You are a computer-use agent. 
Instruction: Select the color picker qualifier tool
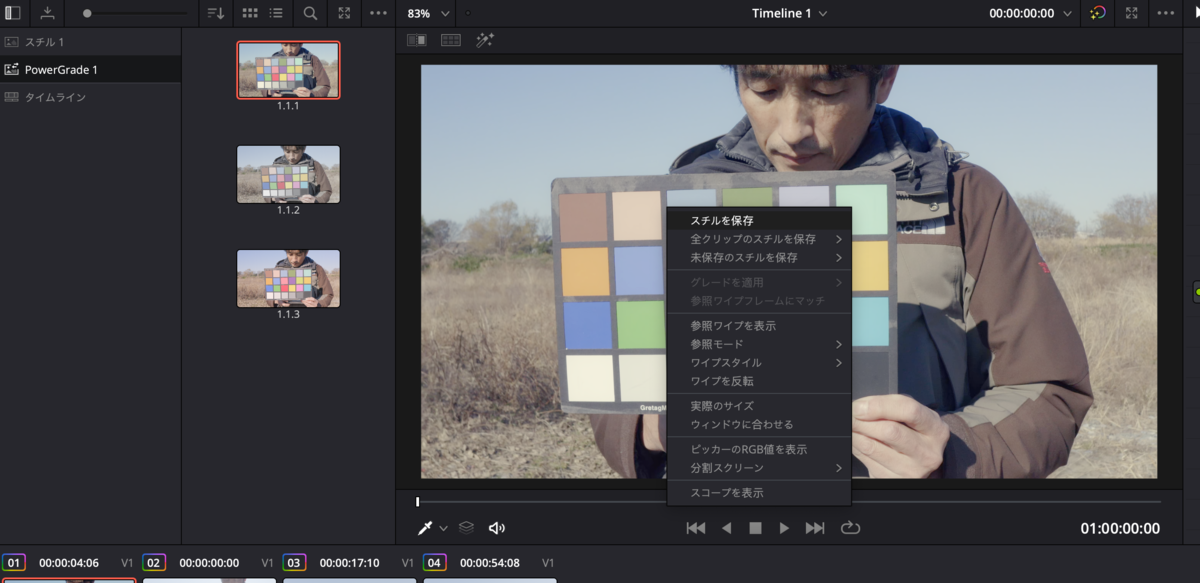pyautogui.click(x=423, y=527)
